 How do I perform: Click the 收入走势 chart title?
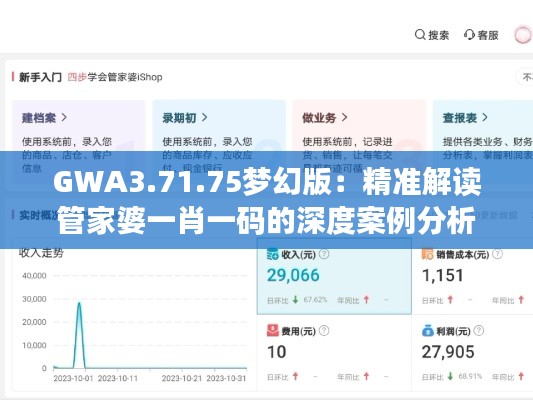tap(41, 253)
